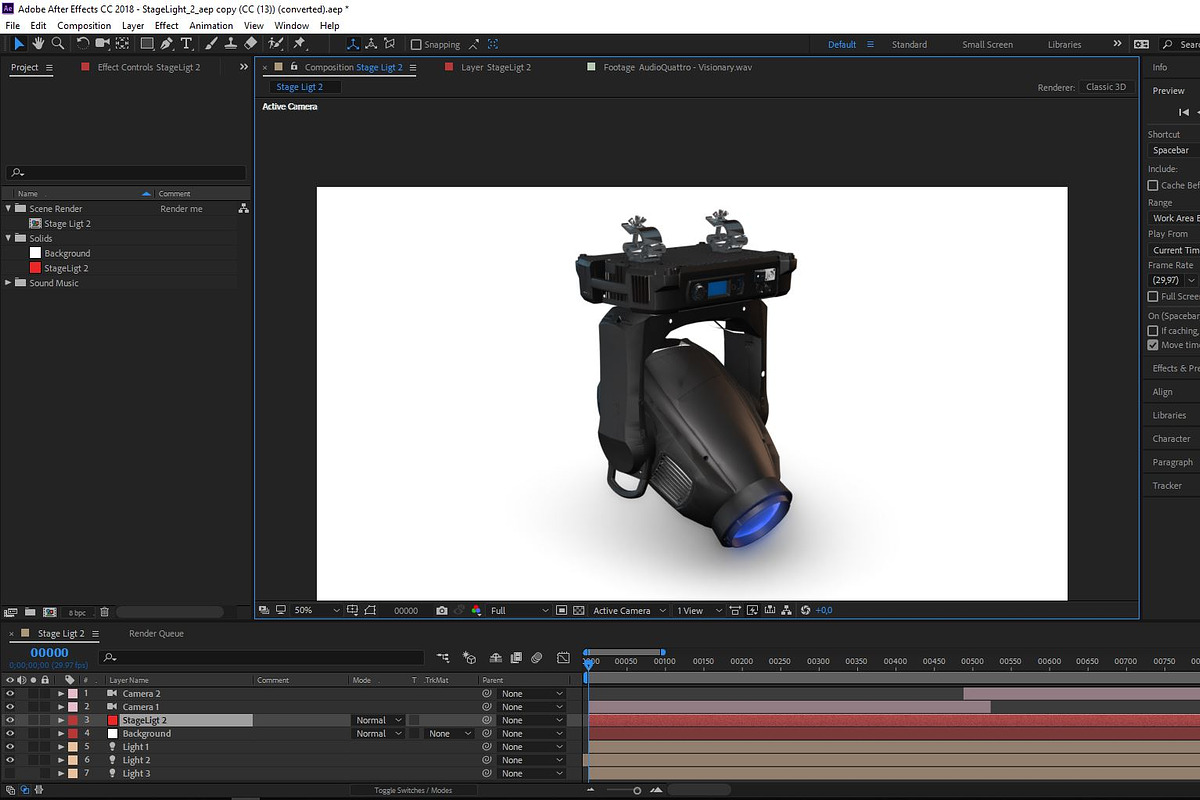Screen dimensions: 1200x800
Task: Select the Rectangle shape tool
Action: pos(147,44)
